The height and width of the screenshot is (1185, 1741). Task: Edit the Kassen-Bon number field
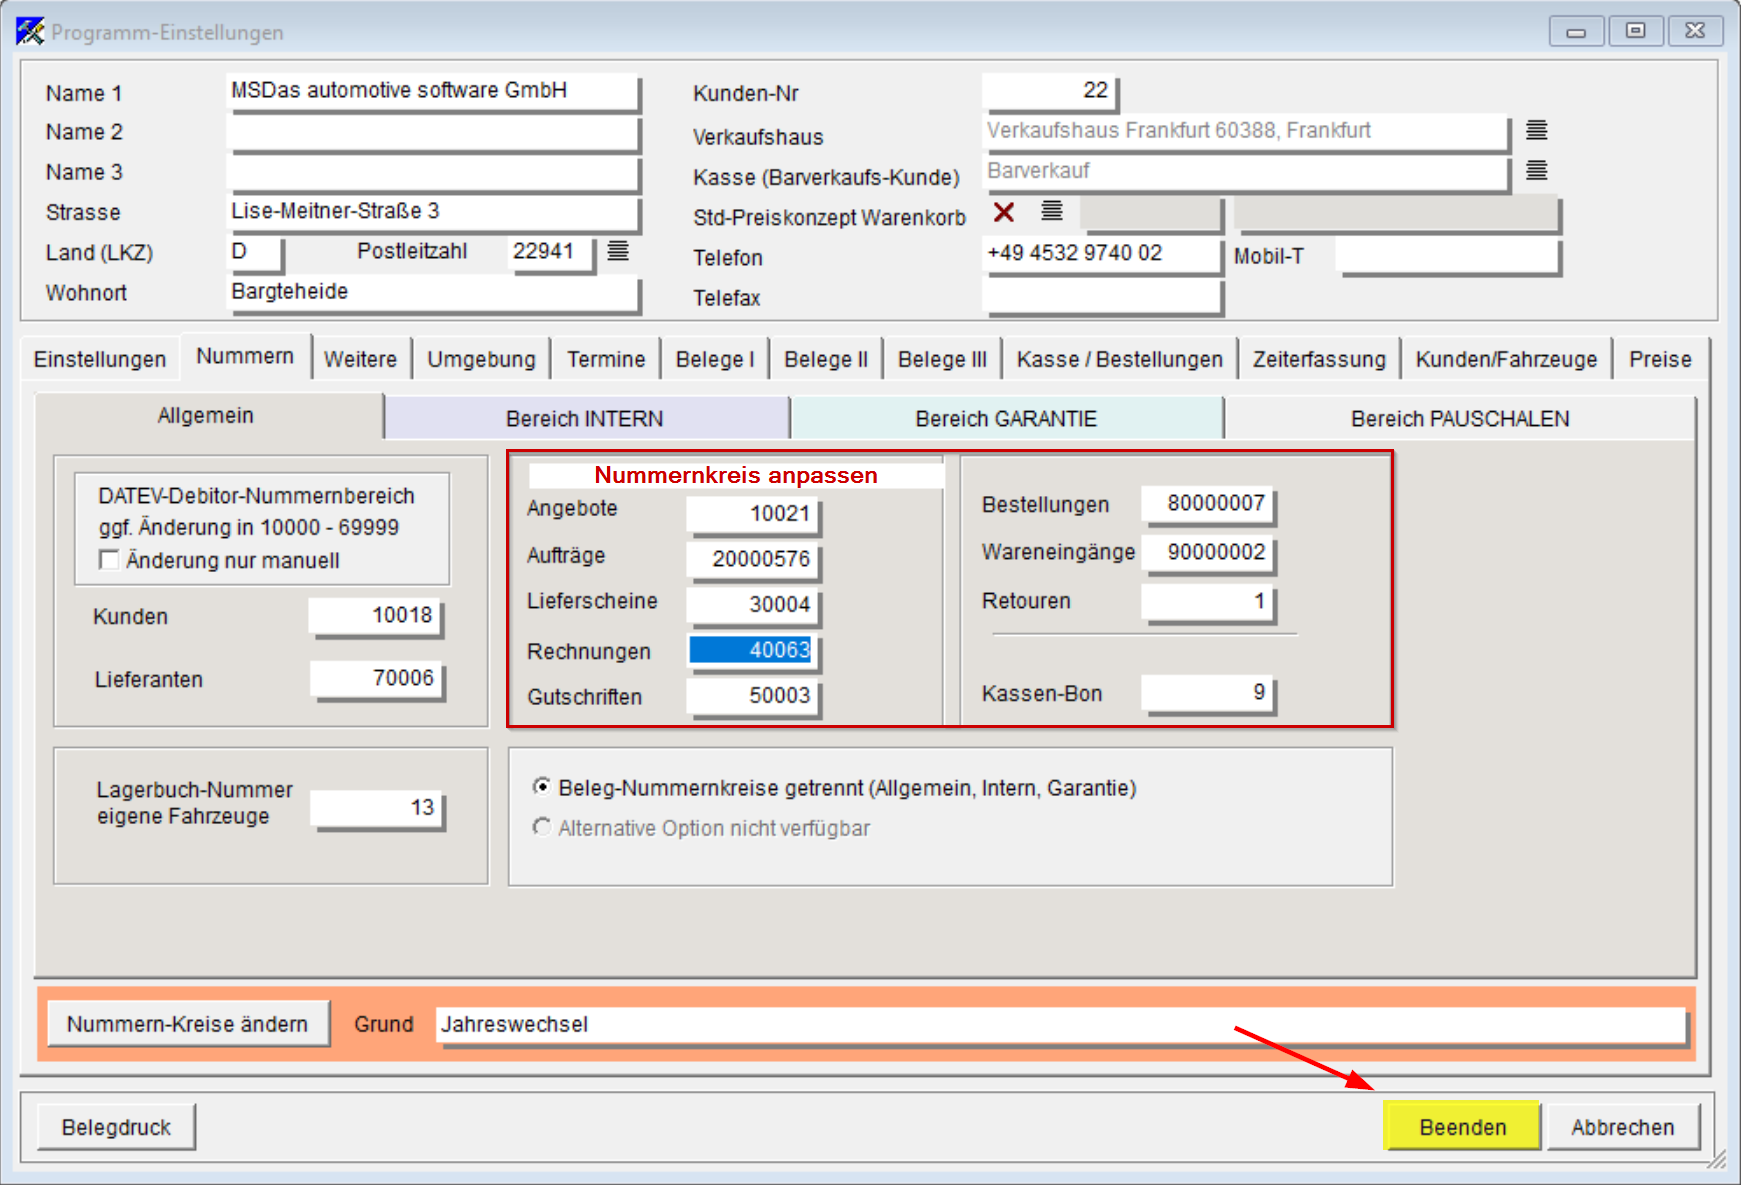pos(1208,693)
